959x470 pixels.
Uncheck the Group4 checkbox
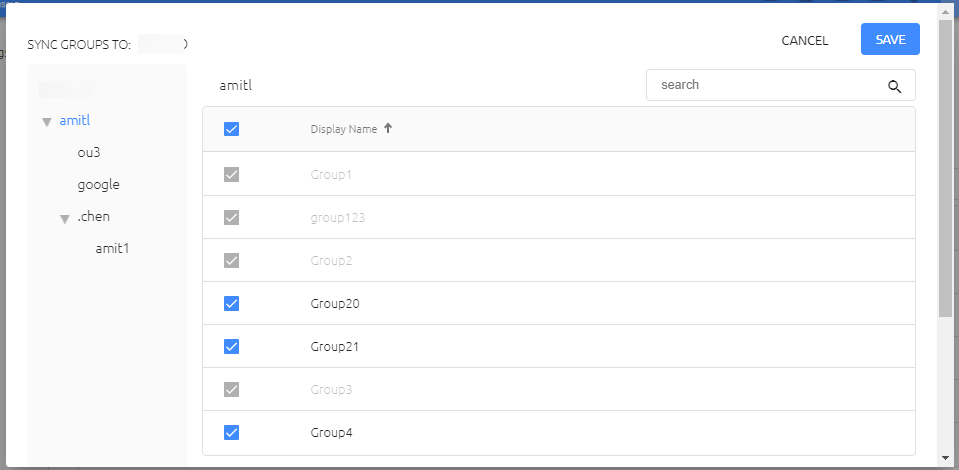[x=231, y=433]
